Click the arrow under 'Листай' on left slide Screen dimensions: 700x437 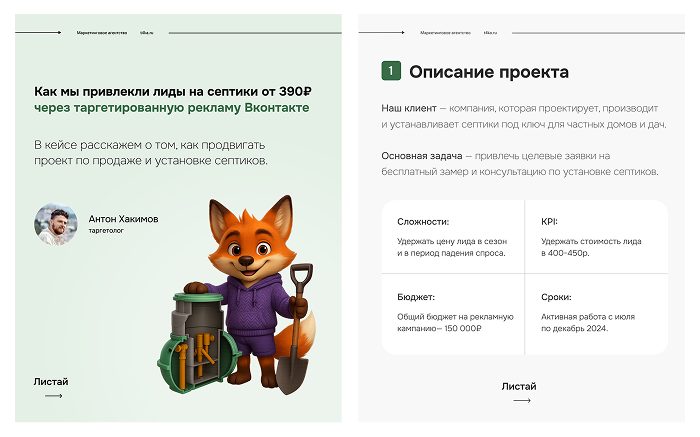pyautogui.click(x=53, y=396)
